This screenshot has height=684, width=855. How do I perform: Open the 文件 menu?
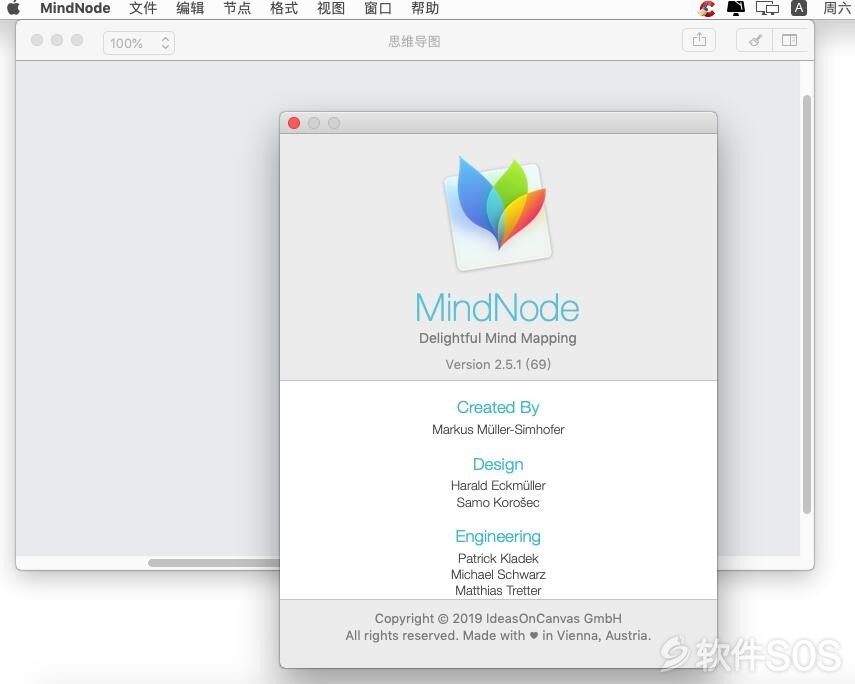pyautogui.click(x=143, y=8)
